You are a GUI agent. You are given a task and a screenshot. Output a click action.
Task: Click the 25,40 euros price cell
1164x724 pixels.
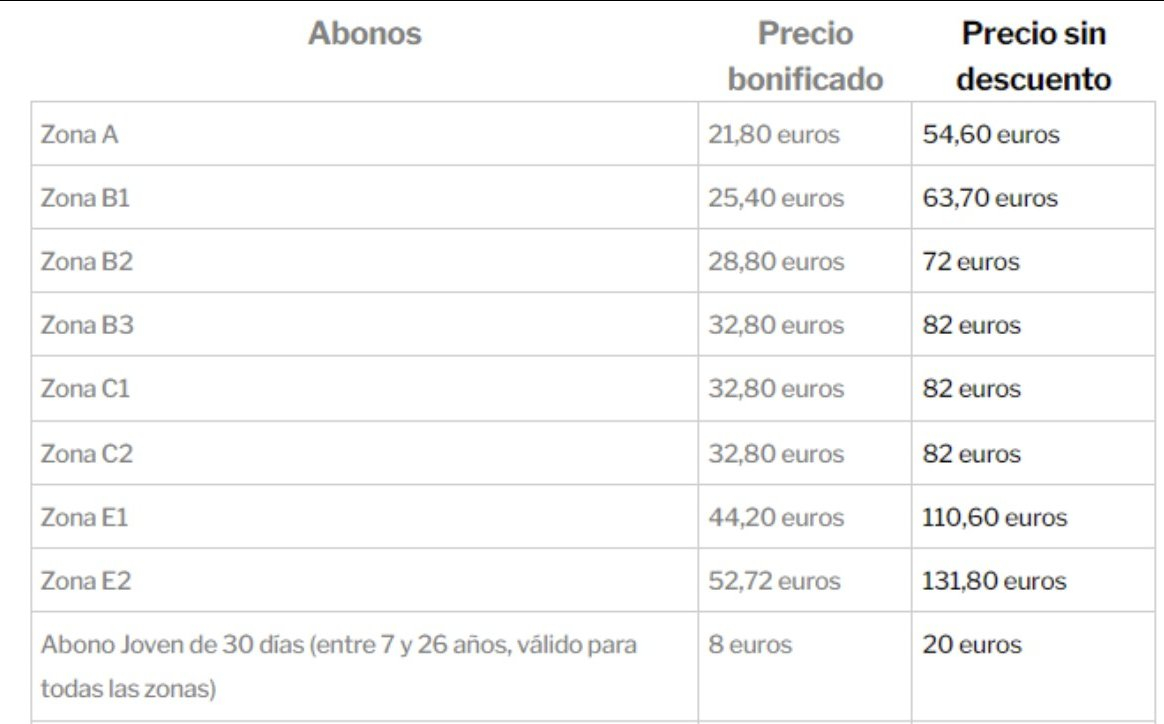[776, 198]
